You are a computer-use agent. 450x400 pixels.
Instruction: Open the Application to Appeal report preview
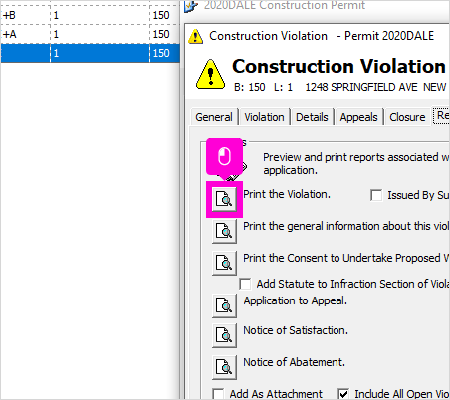[224, 305]
